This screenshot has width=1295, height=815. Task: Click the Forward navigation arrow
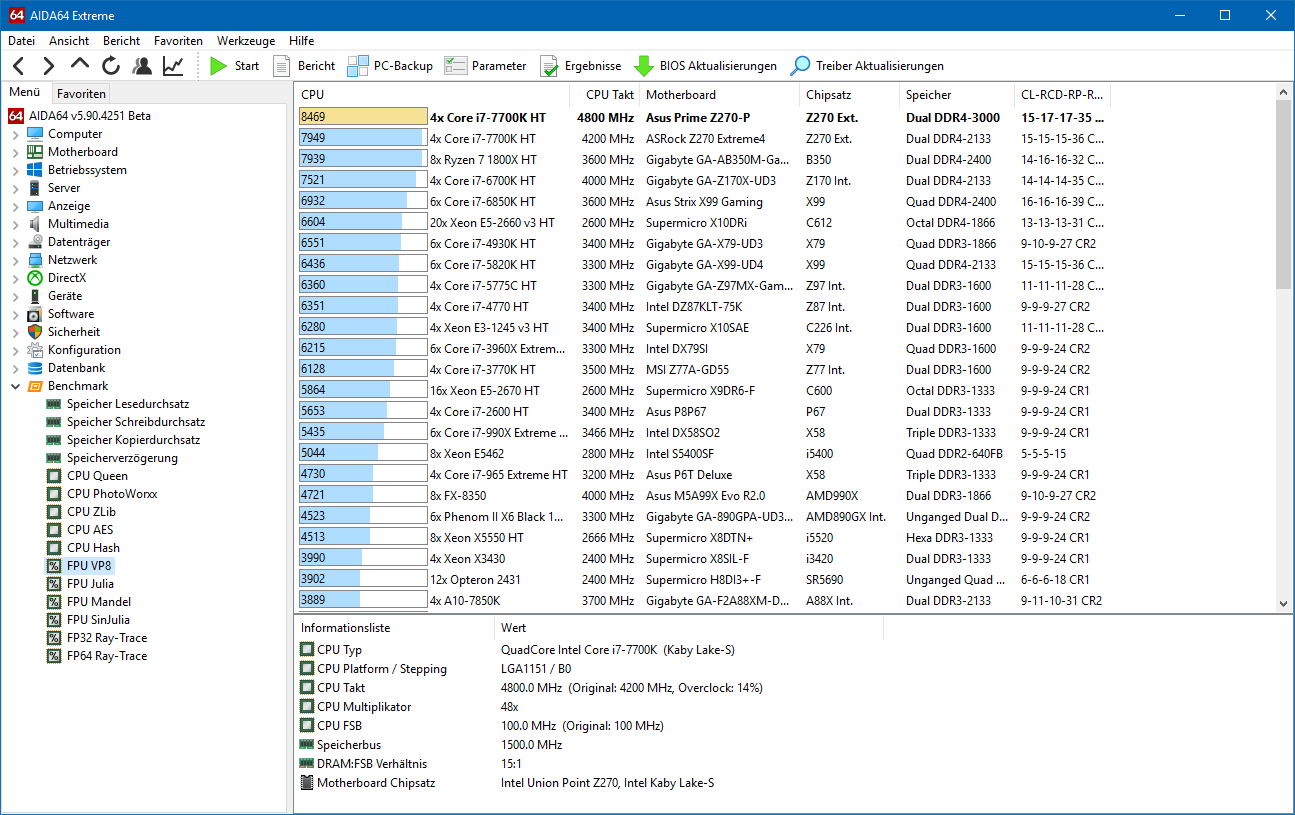tap(49, 66)
